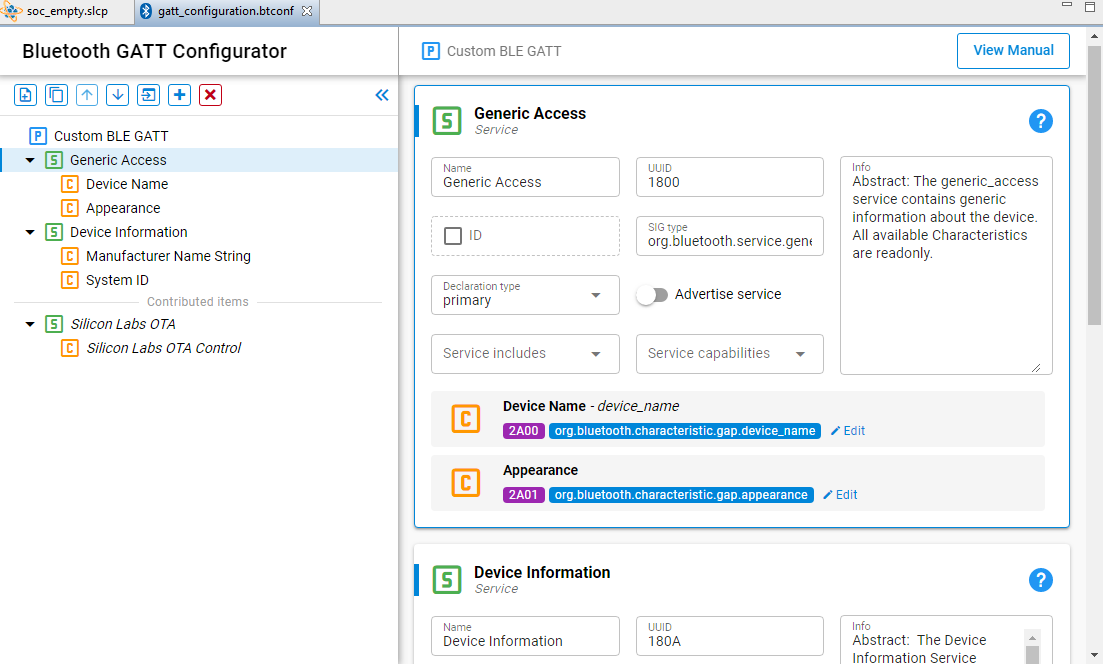The width and height of the screenshot is (1103, 664).
Task: Move the selected item up
Action: coord(87,94)
